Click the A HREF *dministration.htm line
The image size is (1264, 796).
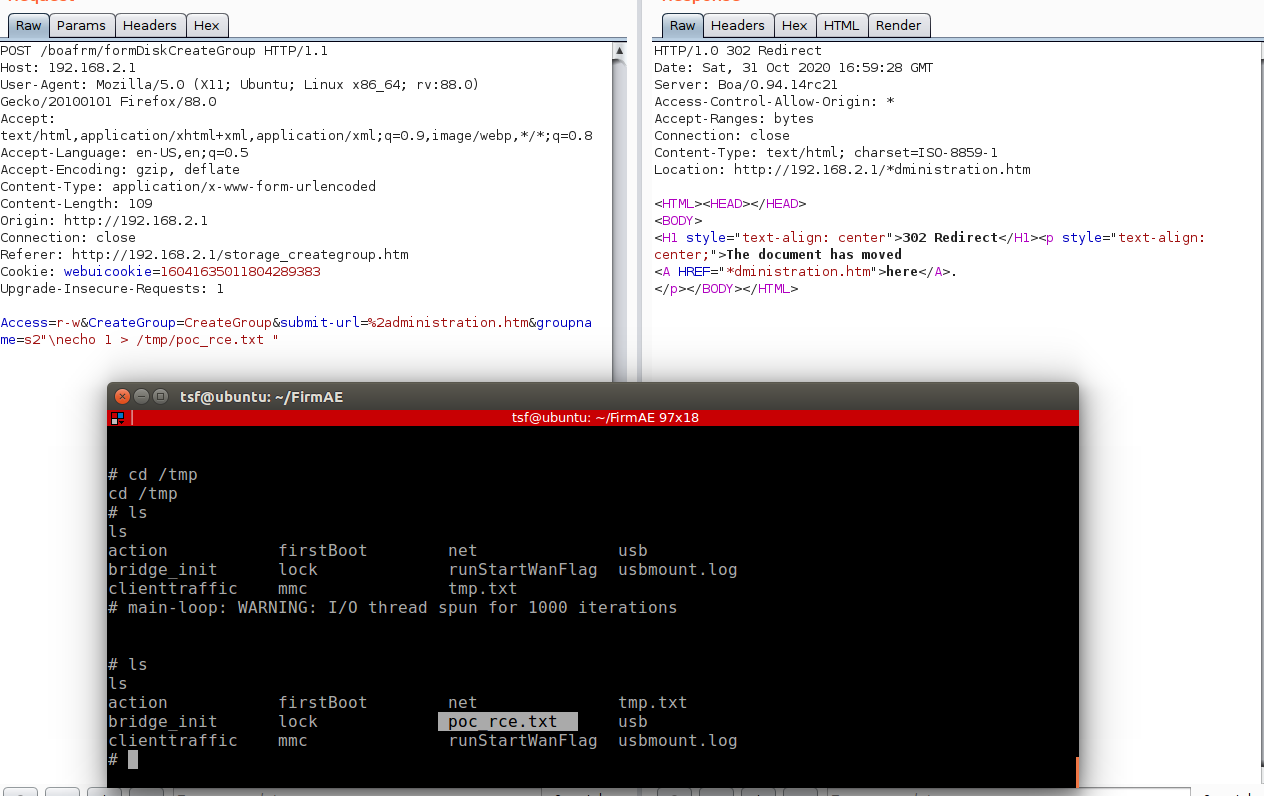[806, 272]
